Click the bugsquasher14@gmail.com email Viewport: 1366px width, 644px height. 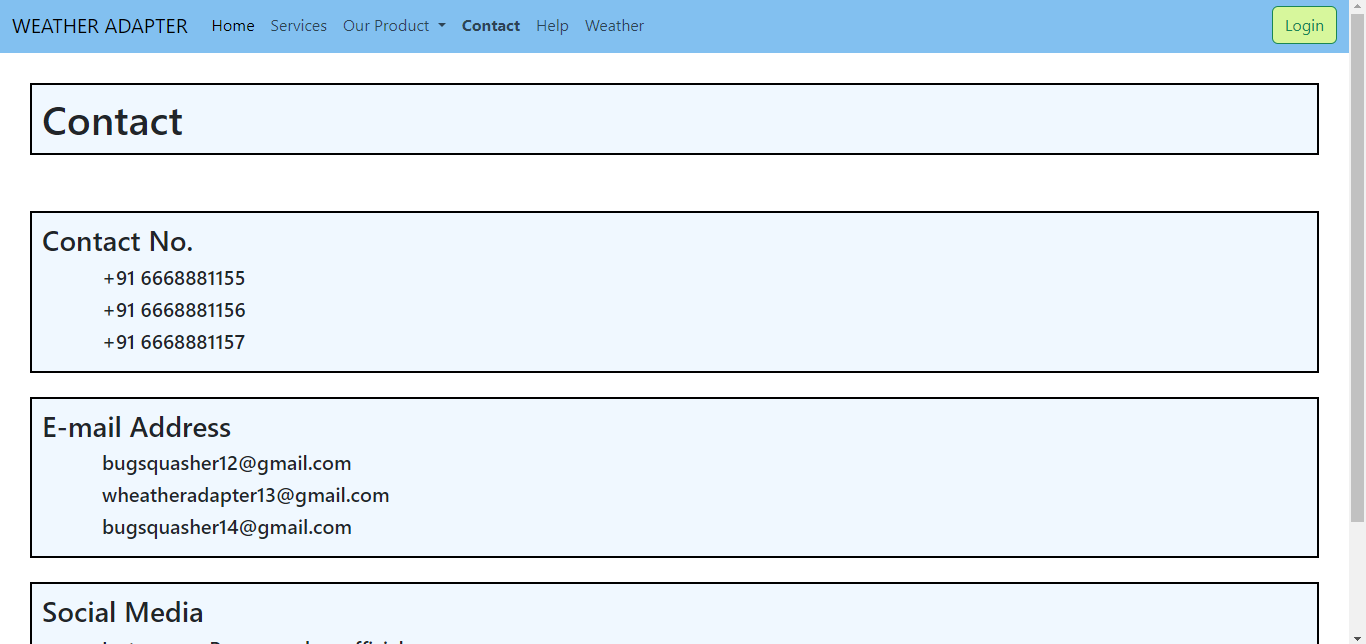click(227, 527)
